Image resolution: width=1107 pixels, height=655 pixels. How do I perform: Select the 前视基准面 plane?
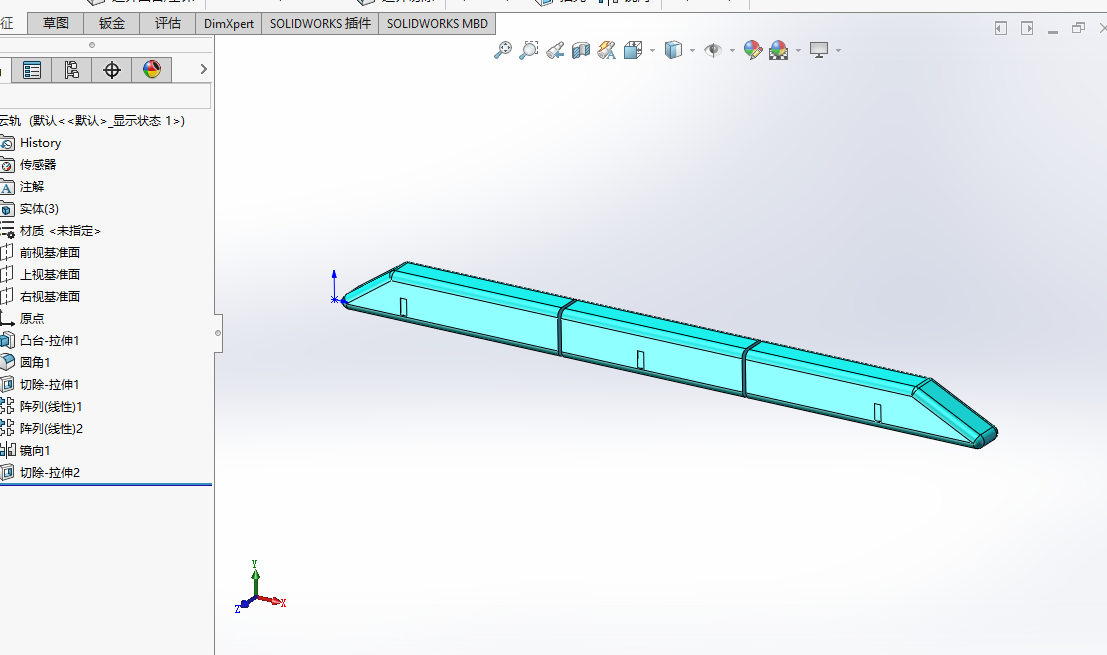coord(49,253)
